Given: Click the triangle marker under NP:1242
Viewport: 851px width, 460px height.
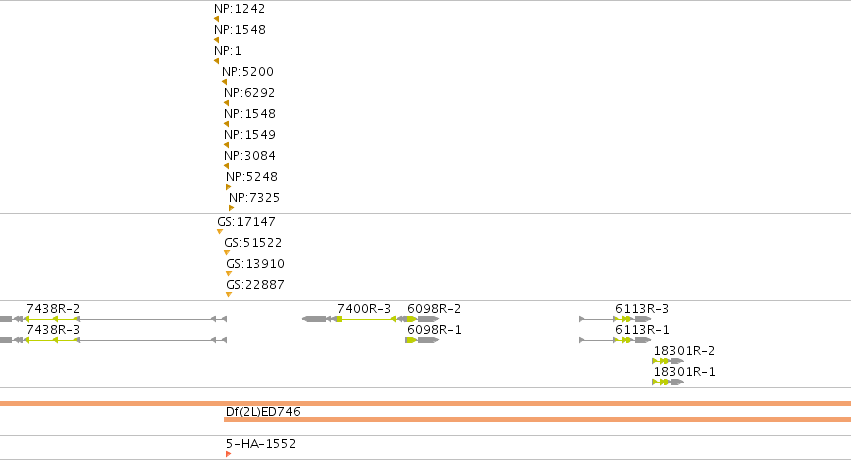Looking at the screenshot, I should (217, 19).
